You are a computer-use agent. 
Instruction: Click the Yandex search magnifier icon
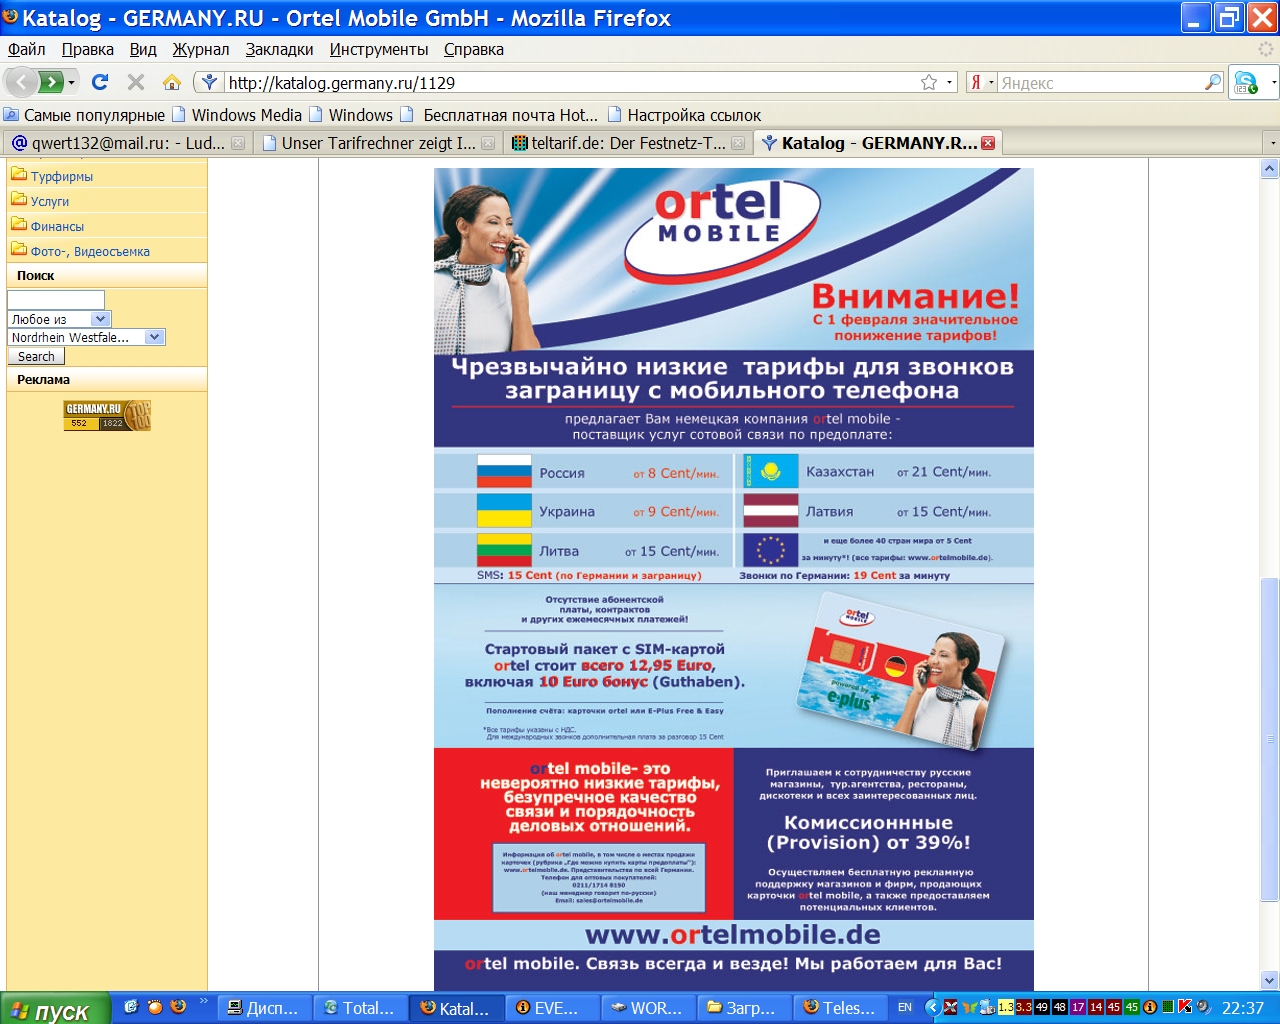coord(1213,82)
